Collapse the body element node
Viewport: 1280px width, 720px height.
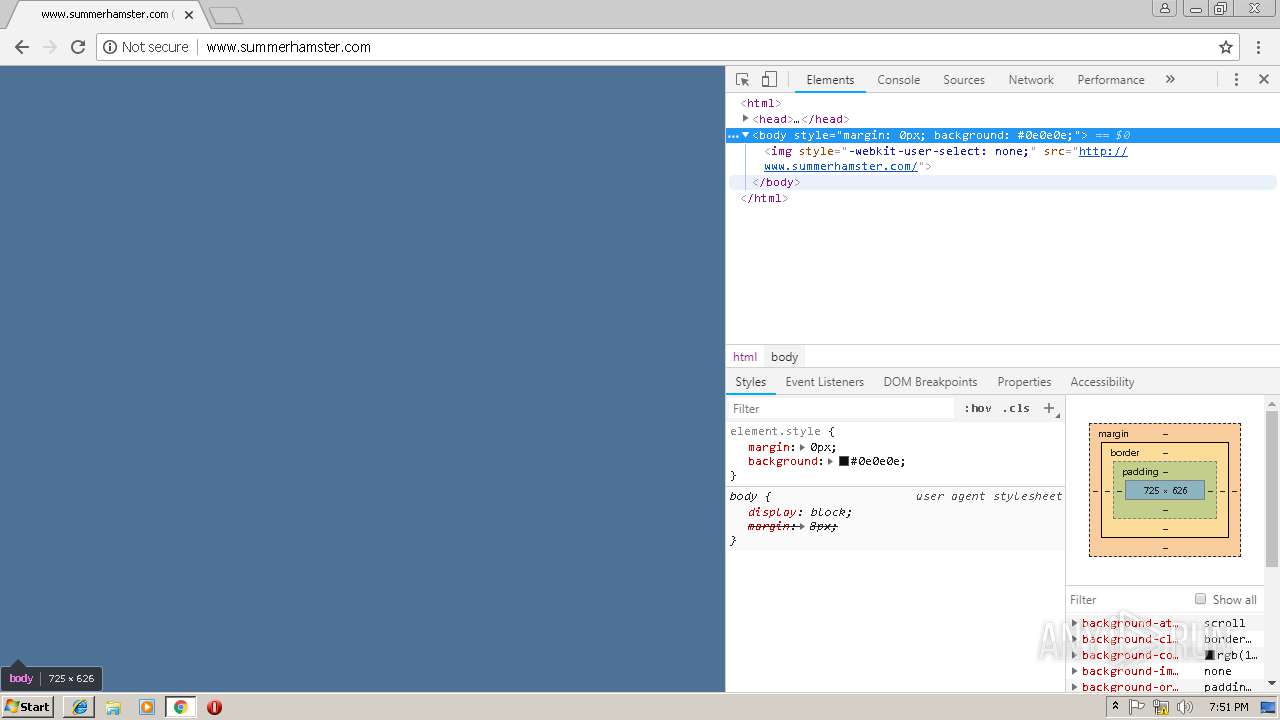tap(746, 135)
